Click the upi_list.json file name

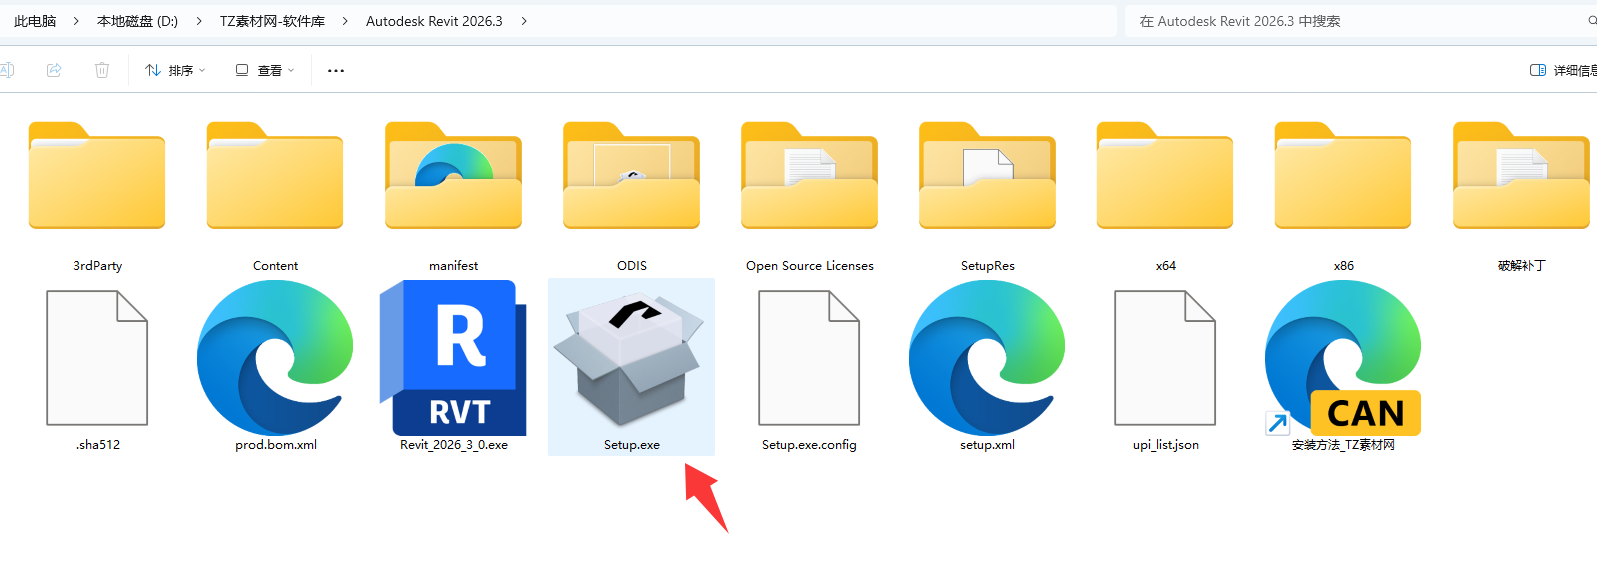(1166, 445)
